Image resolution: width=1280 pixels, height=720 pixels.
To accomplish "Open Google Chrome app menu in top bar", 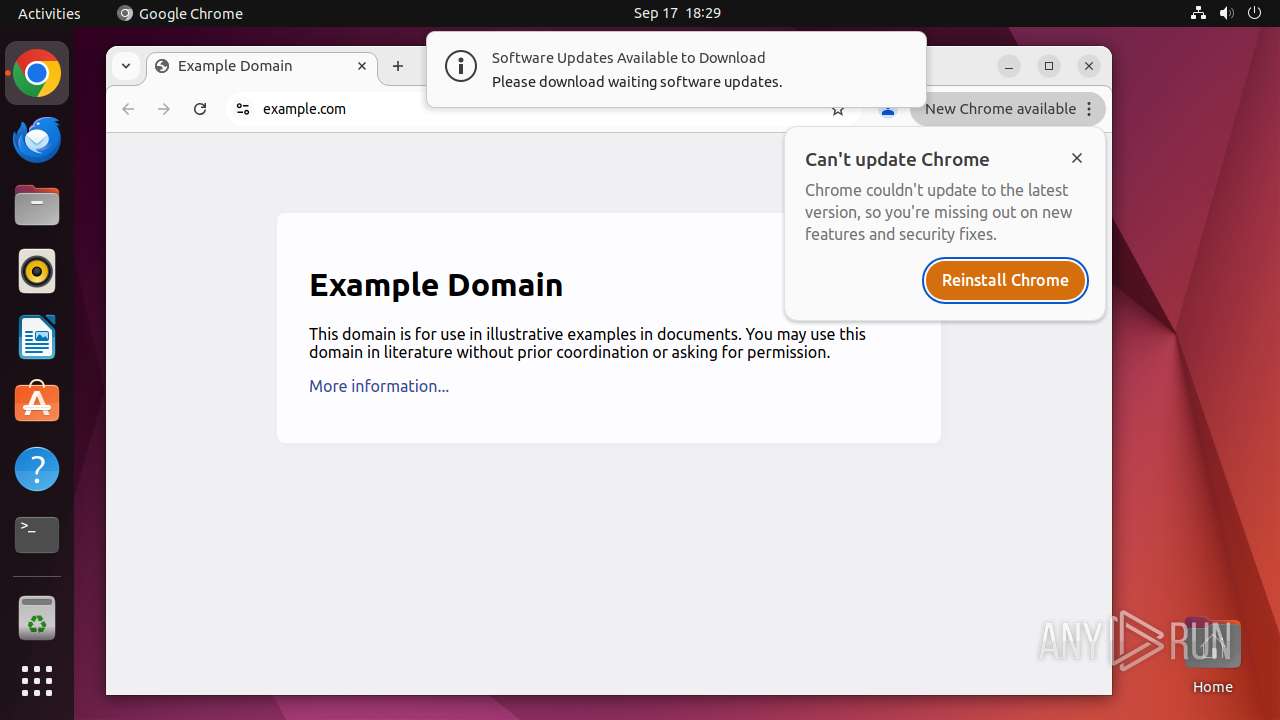I will [180, 13].
